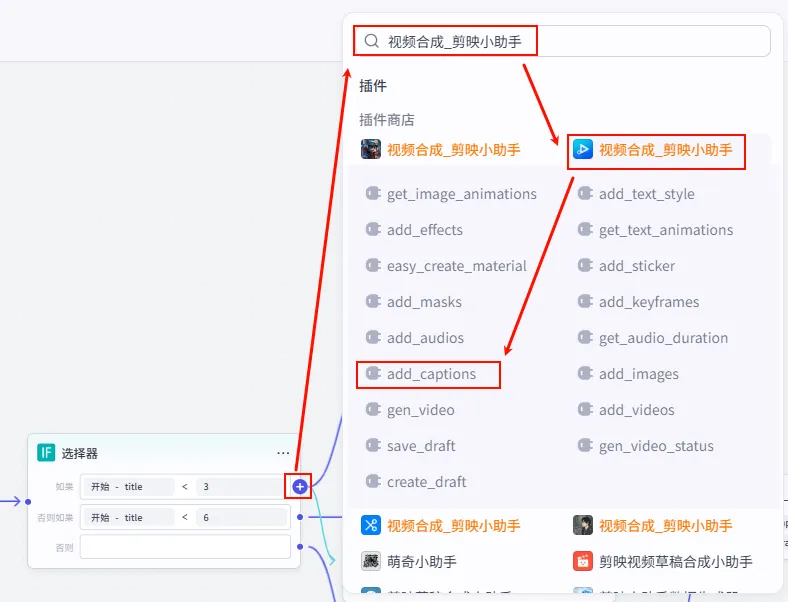Screen dimensions: 788x602
Task: Click the 否则 branch empty field
Action: pos(185,547)
